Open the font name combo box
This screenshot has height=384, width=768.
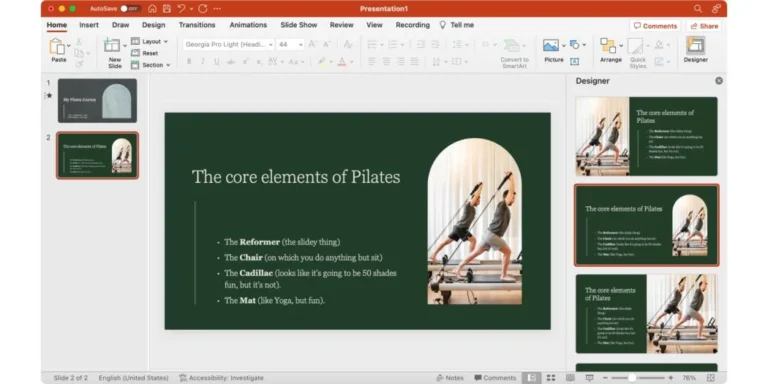(228, 45)
